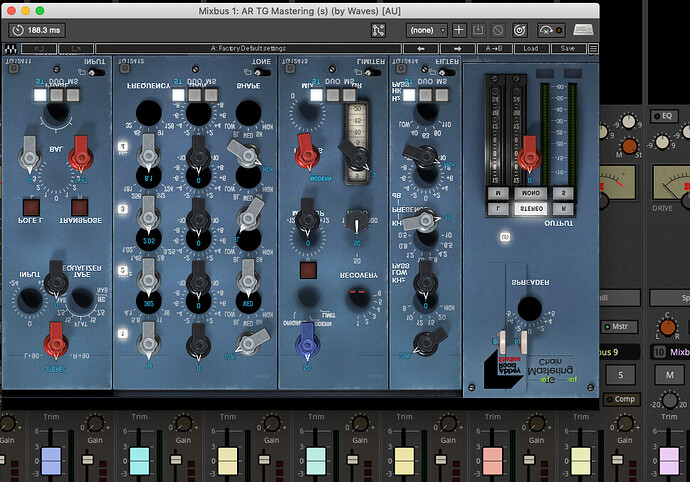Add a new preset with plus icon
Viewport: 690px width, 482px height.
tap(459, 30)
